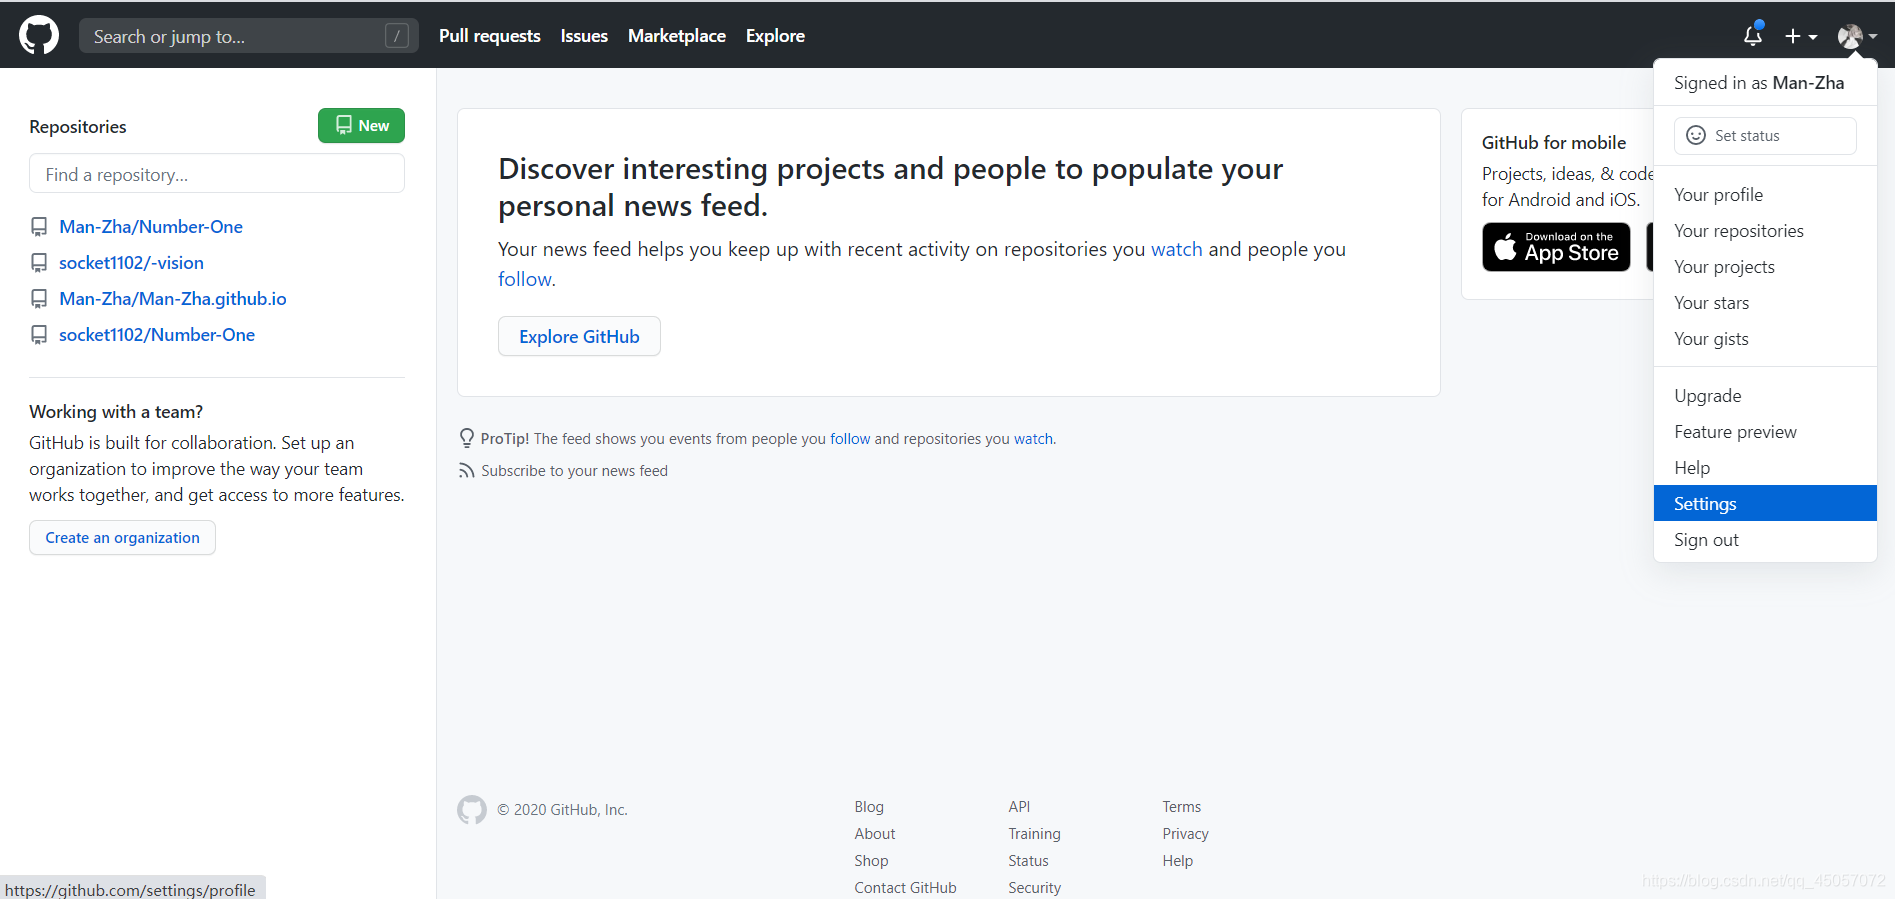This screenshot has width=1895, height=899.
Task: Download on the App Store badge
Action: pos(1556,247)
